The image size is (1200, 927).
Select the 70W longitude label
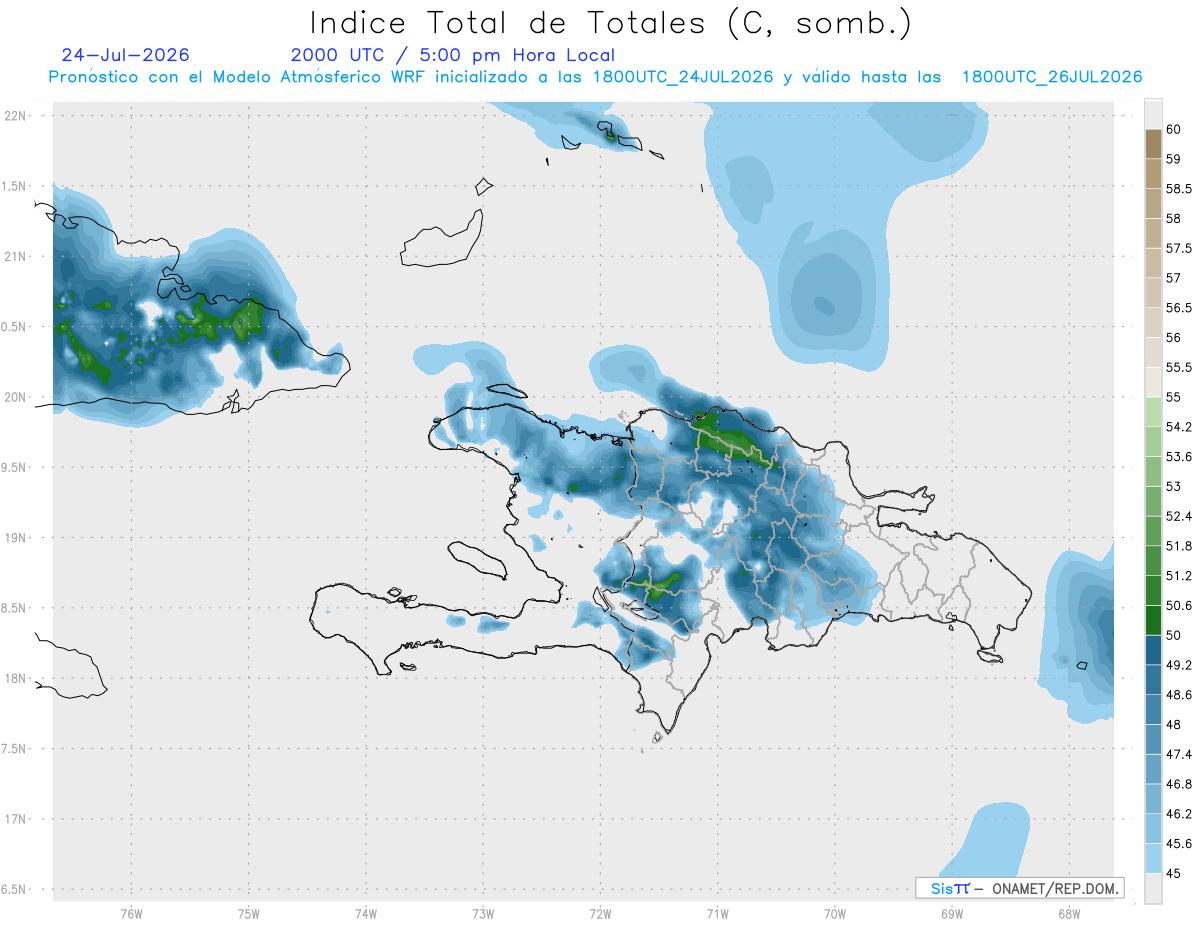[835, 913]
